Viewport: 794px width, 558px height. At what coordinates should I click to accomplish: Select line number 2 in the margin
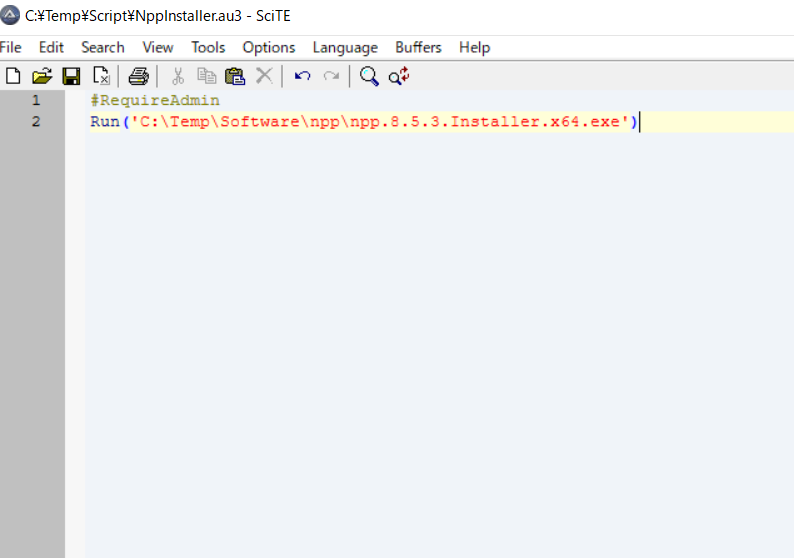[x=36, y=122]
